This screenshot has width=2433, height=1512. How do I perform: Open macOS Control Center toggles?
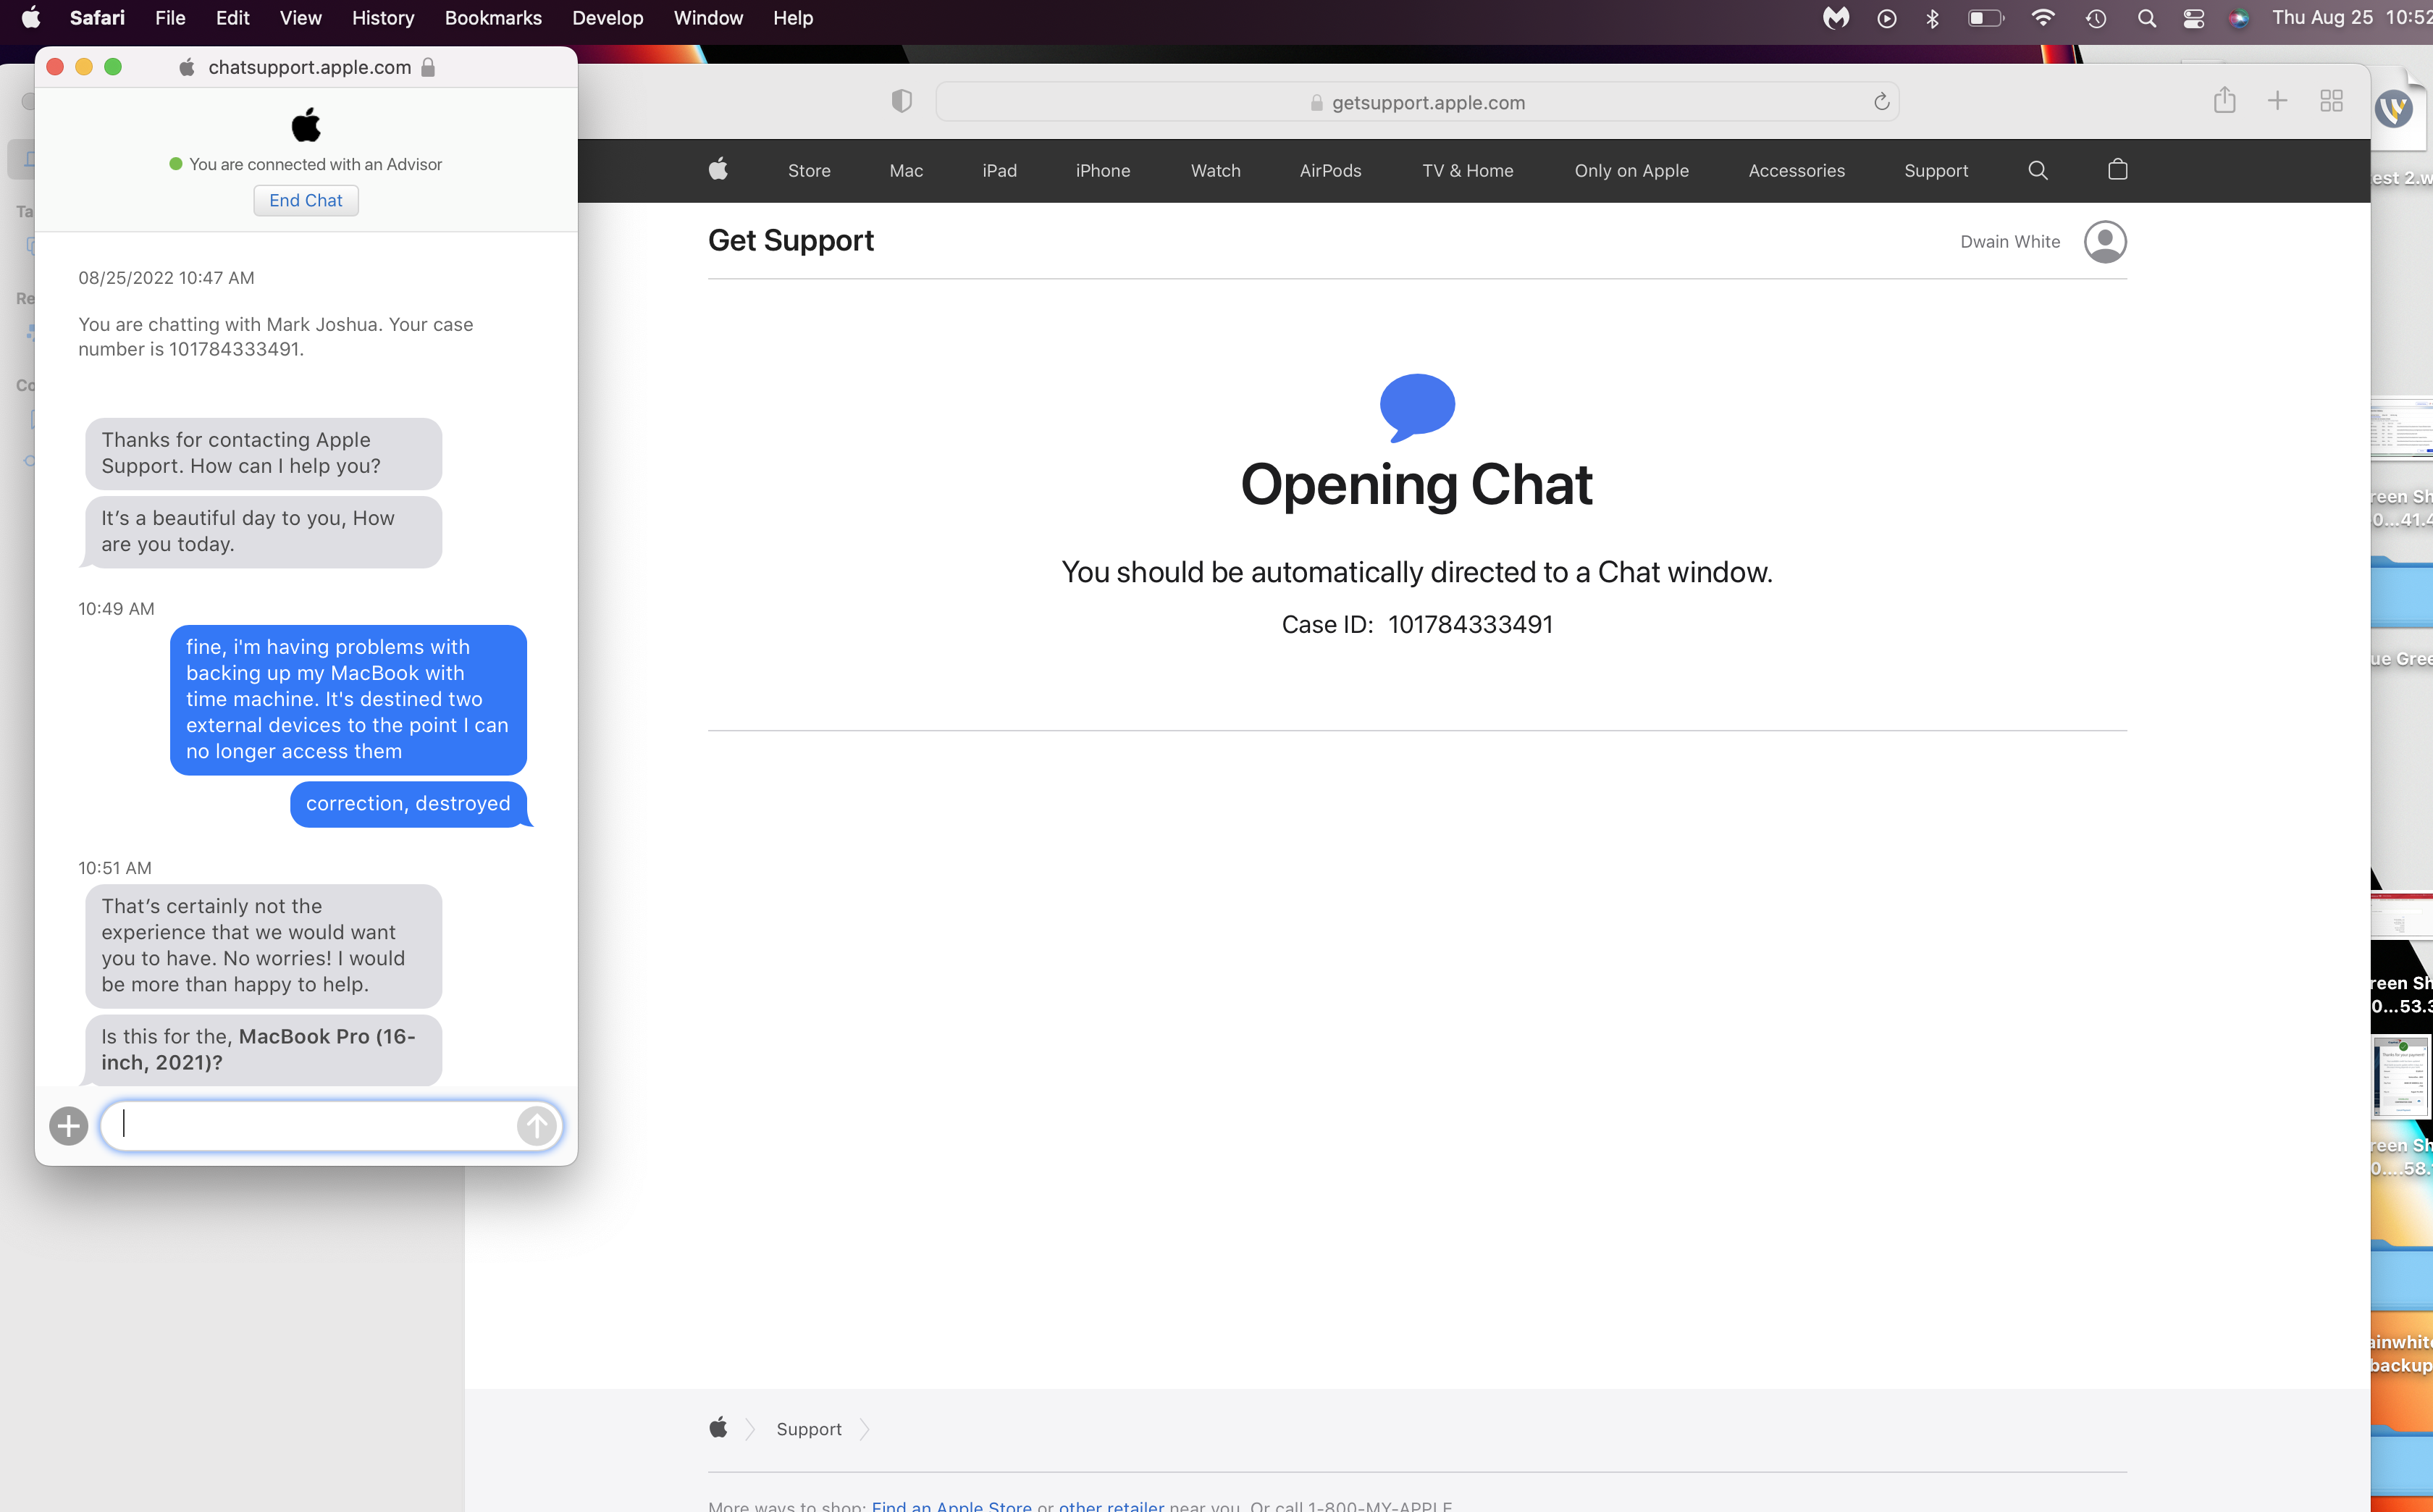point(2193,18)
